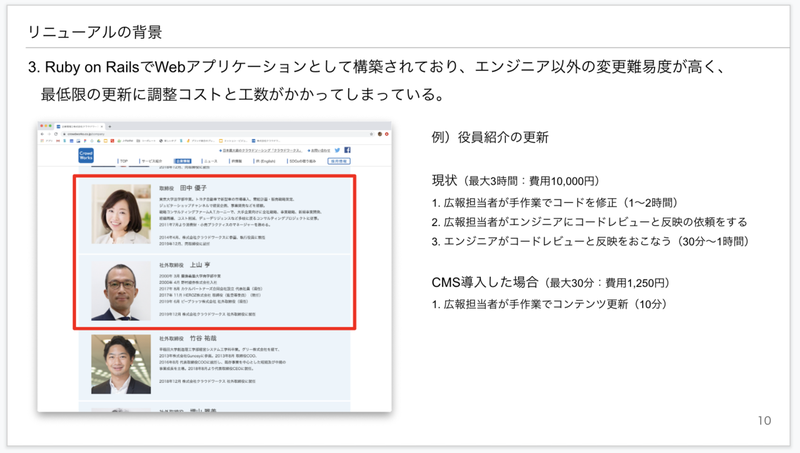The height and width of the screenshot is (453, 800).
Task: Open the Twitter icon in the site header
Action: (x=336, y=150)
